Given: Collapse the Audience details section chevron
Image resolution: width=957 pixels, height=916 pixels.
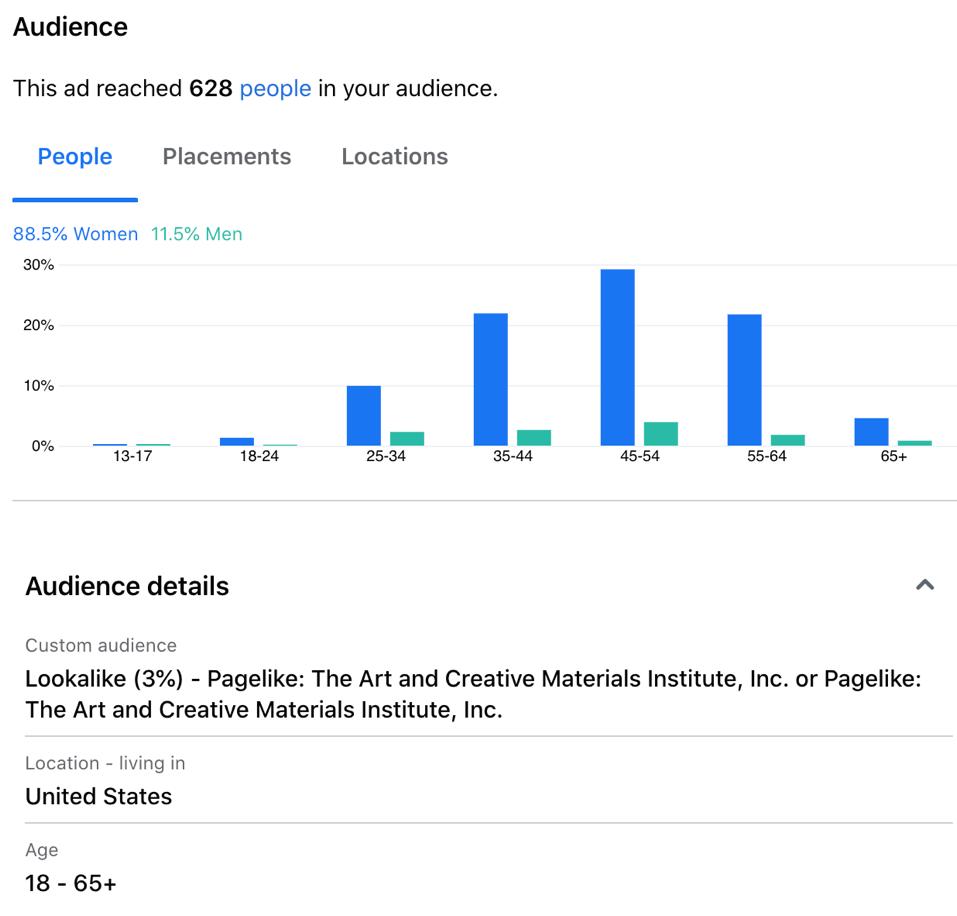Looking at the screenshot, I should pyautogui.click(x=925, y=585).
